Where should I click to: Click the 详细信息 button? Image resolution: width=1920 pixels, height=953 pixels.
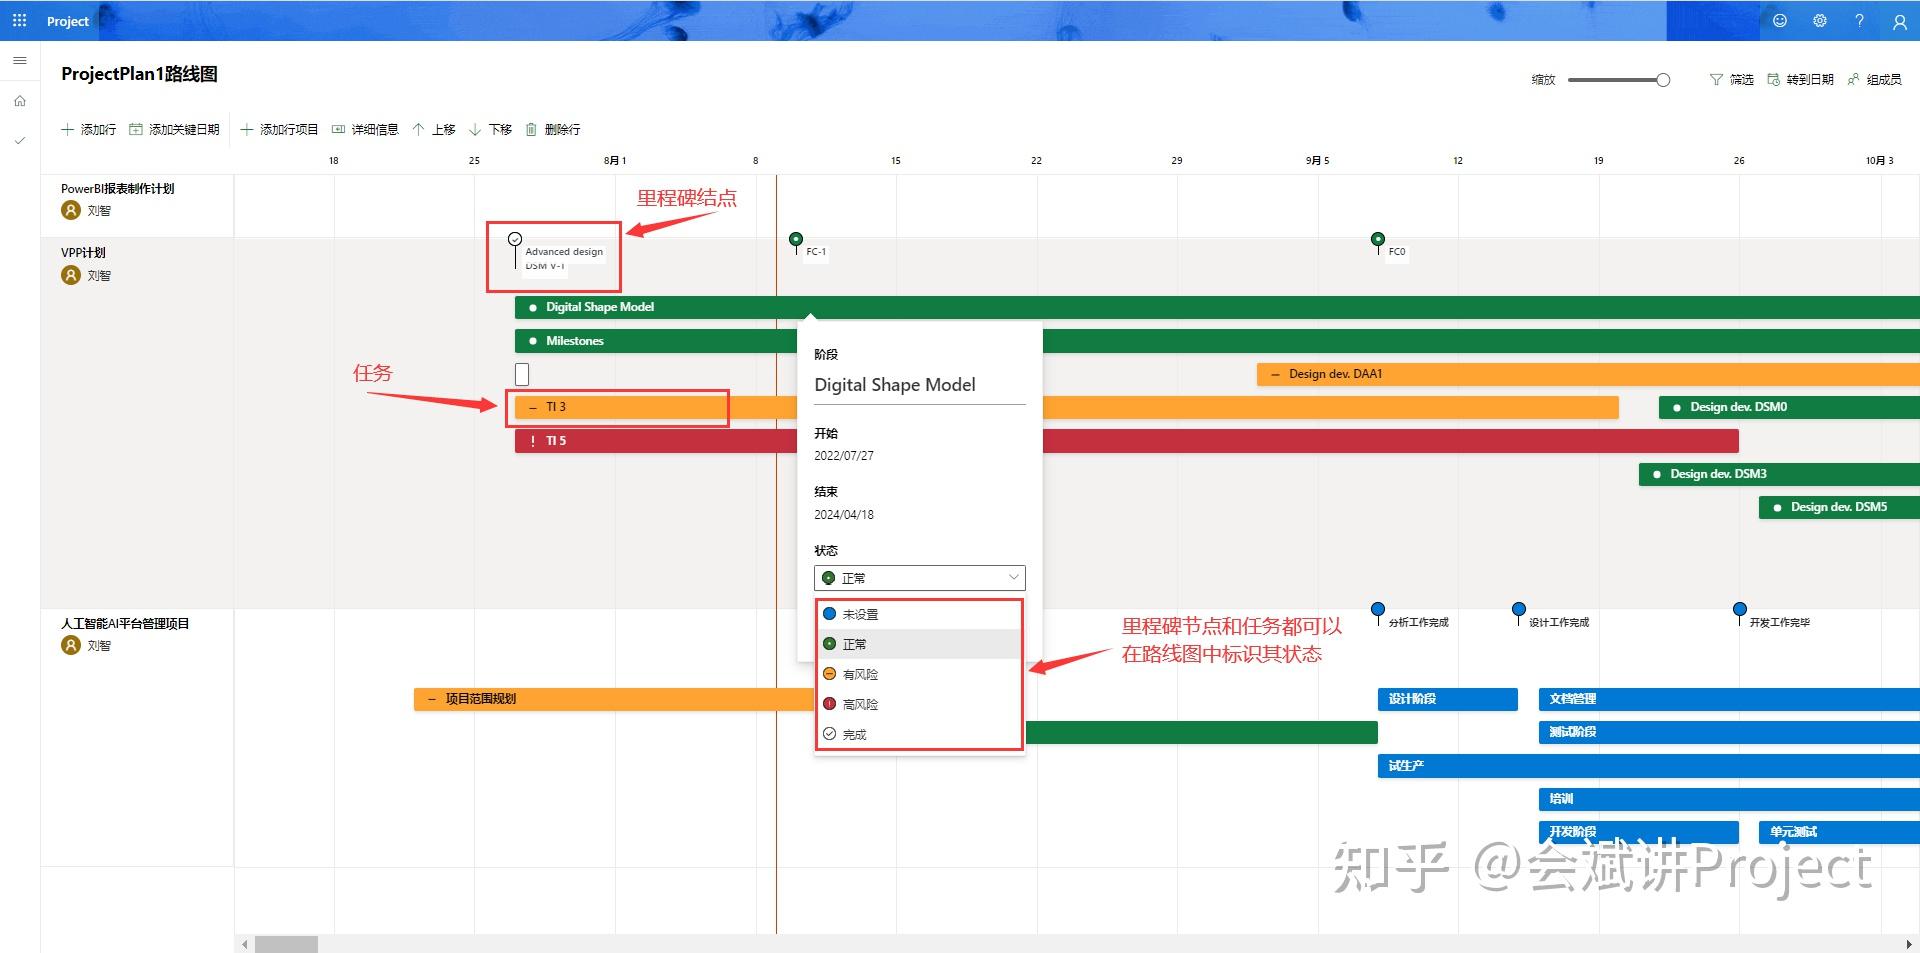365,129
